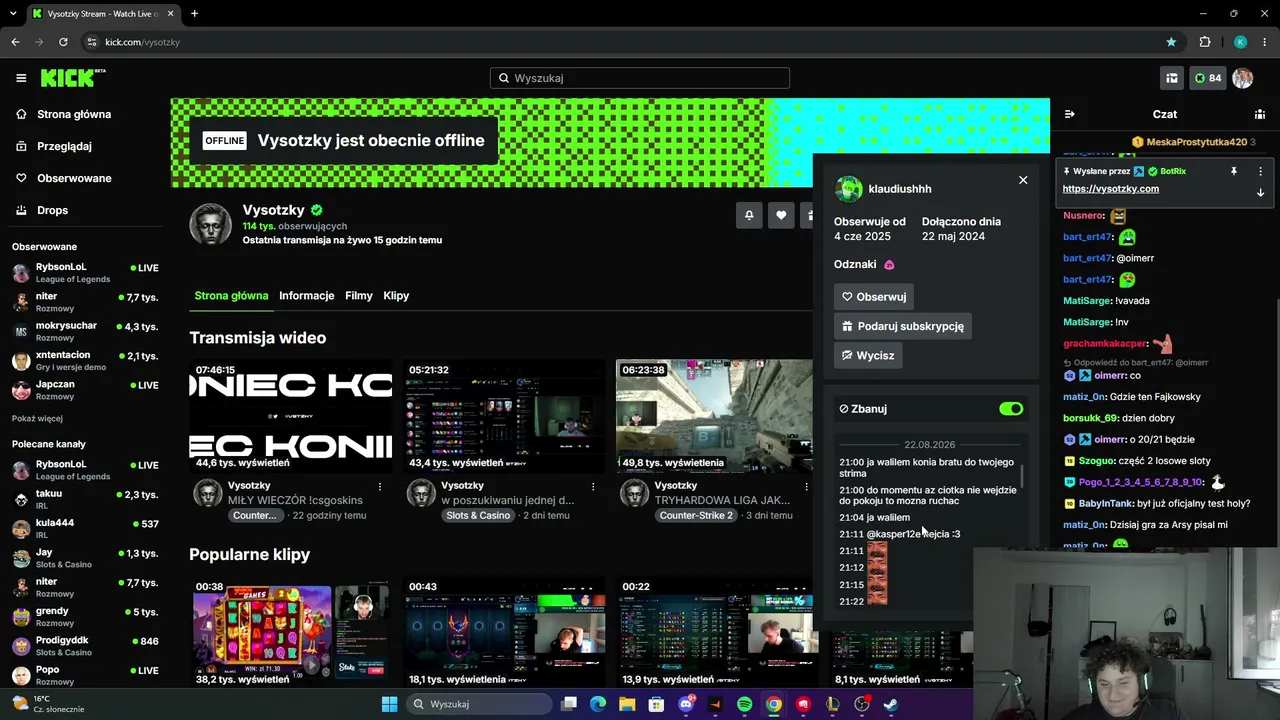Open the Kick points balance showing 84
1280x720 pixels.
coord(1208,78)
